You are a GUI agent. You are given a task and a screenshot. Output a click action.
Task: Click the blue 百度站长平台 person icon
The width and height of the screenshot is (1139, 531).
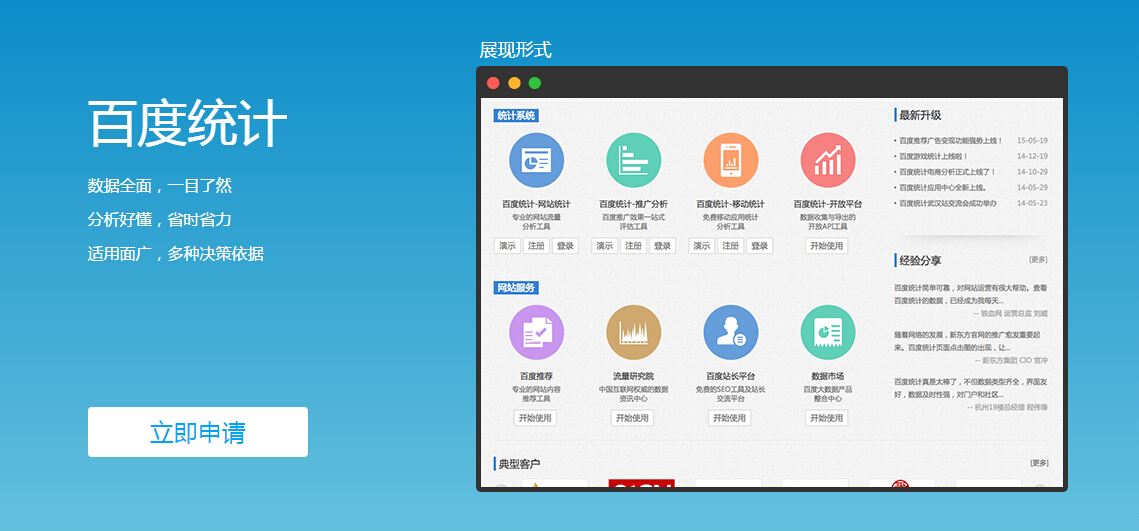(730, 332)
